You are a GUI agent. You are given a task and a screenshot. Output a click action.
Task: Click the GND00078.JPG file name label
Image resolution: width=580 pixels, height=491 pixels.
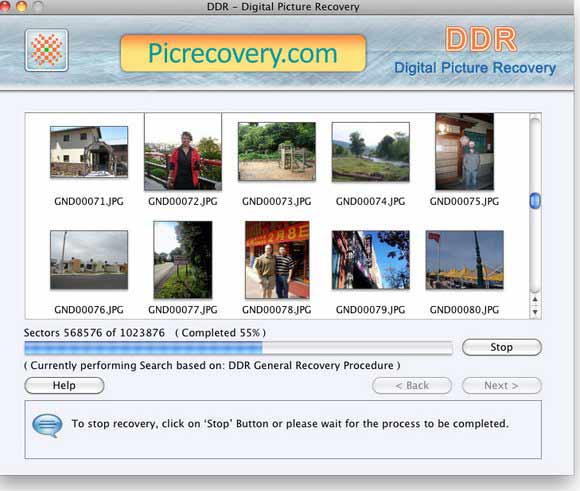277,310
